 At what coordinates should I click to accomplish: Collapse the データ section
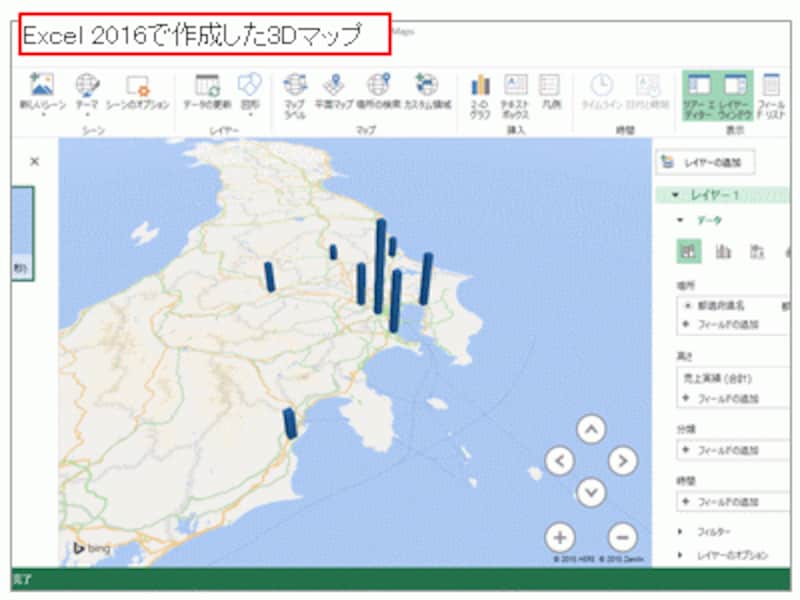tap(680, 220)
